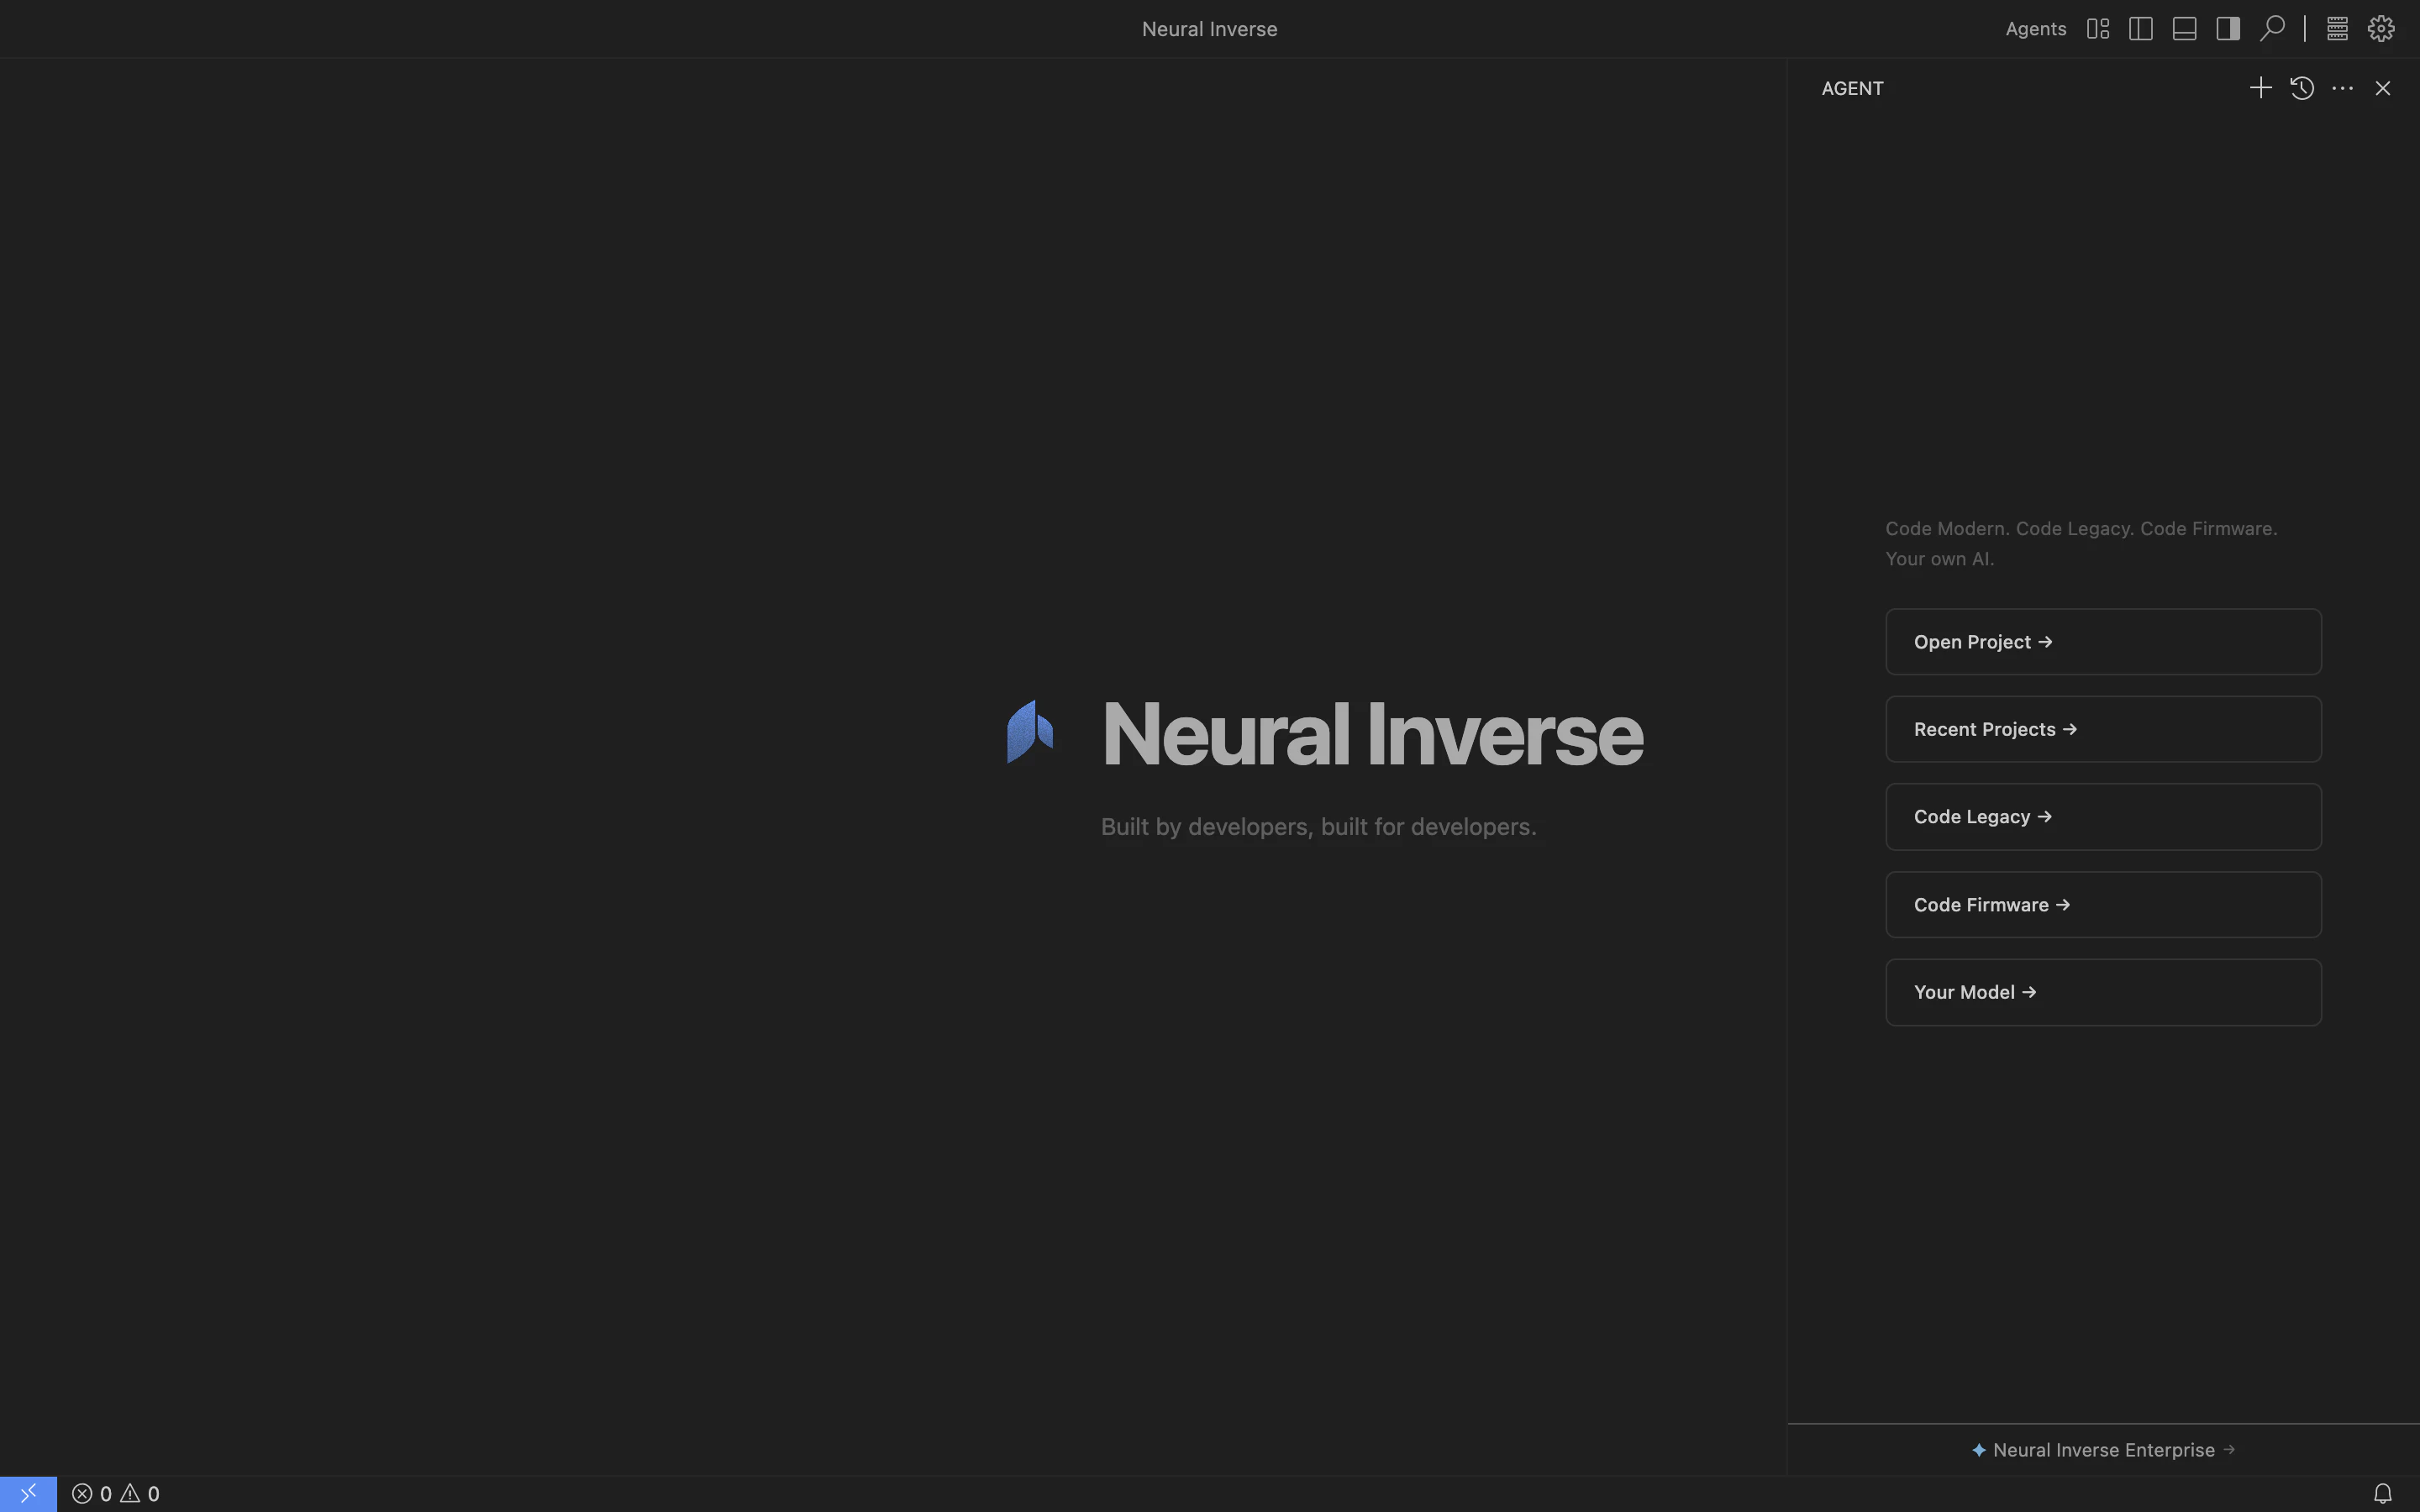Click the stacked rows icon beside the gear
Image resolution: width=2420 pixels, height=1512 pixels.
tap(2337, 29)
